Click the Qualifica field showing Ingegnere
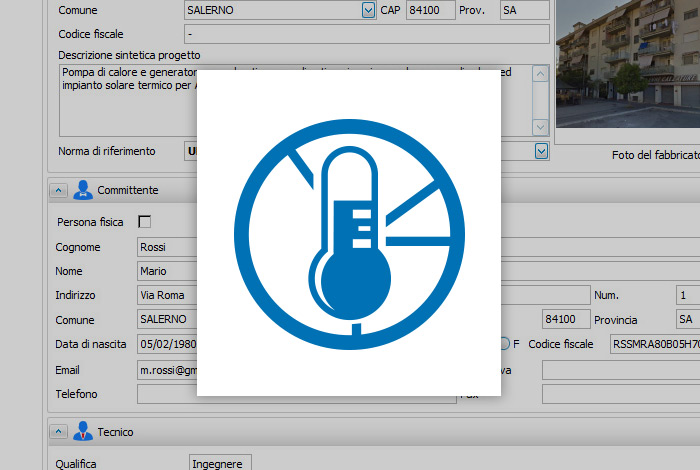The width and height of the screenshot is (700, 470). [x=221, y=463]
